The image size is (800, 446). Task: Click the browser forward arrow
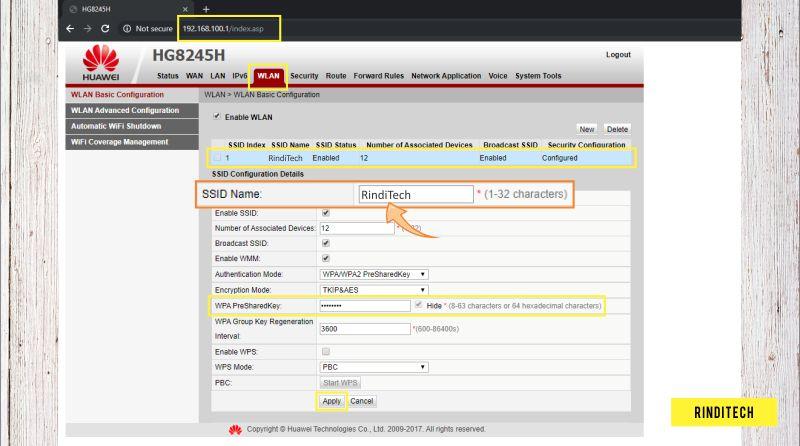88,29
